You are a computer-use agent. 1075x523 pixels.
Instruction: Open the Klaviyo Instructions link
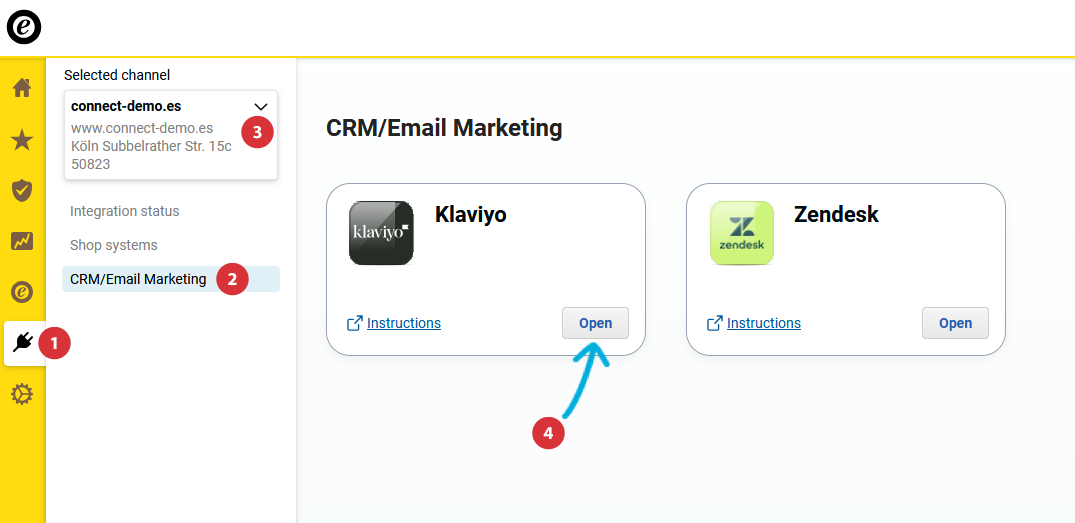tap(404, 323)
